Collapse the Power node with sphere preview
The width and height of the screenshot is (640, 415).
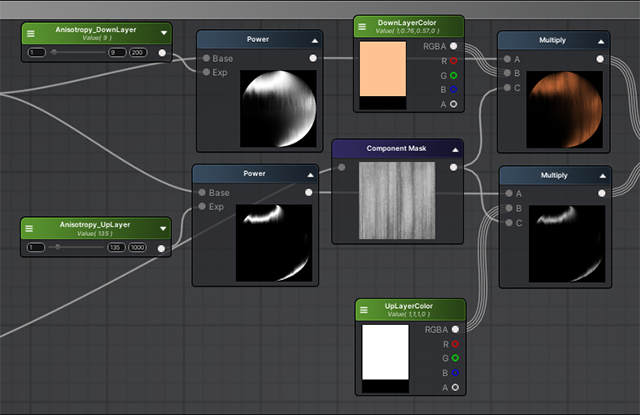click(x=314, y=41)
